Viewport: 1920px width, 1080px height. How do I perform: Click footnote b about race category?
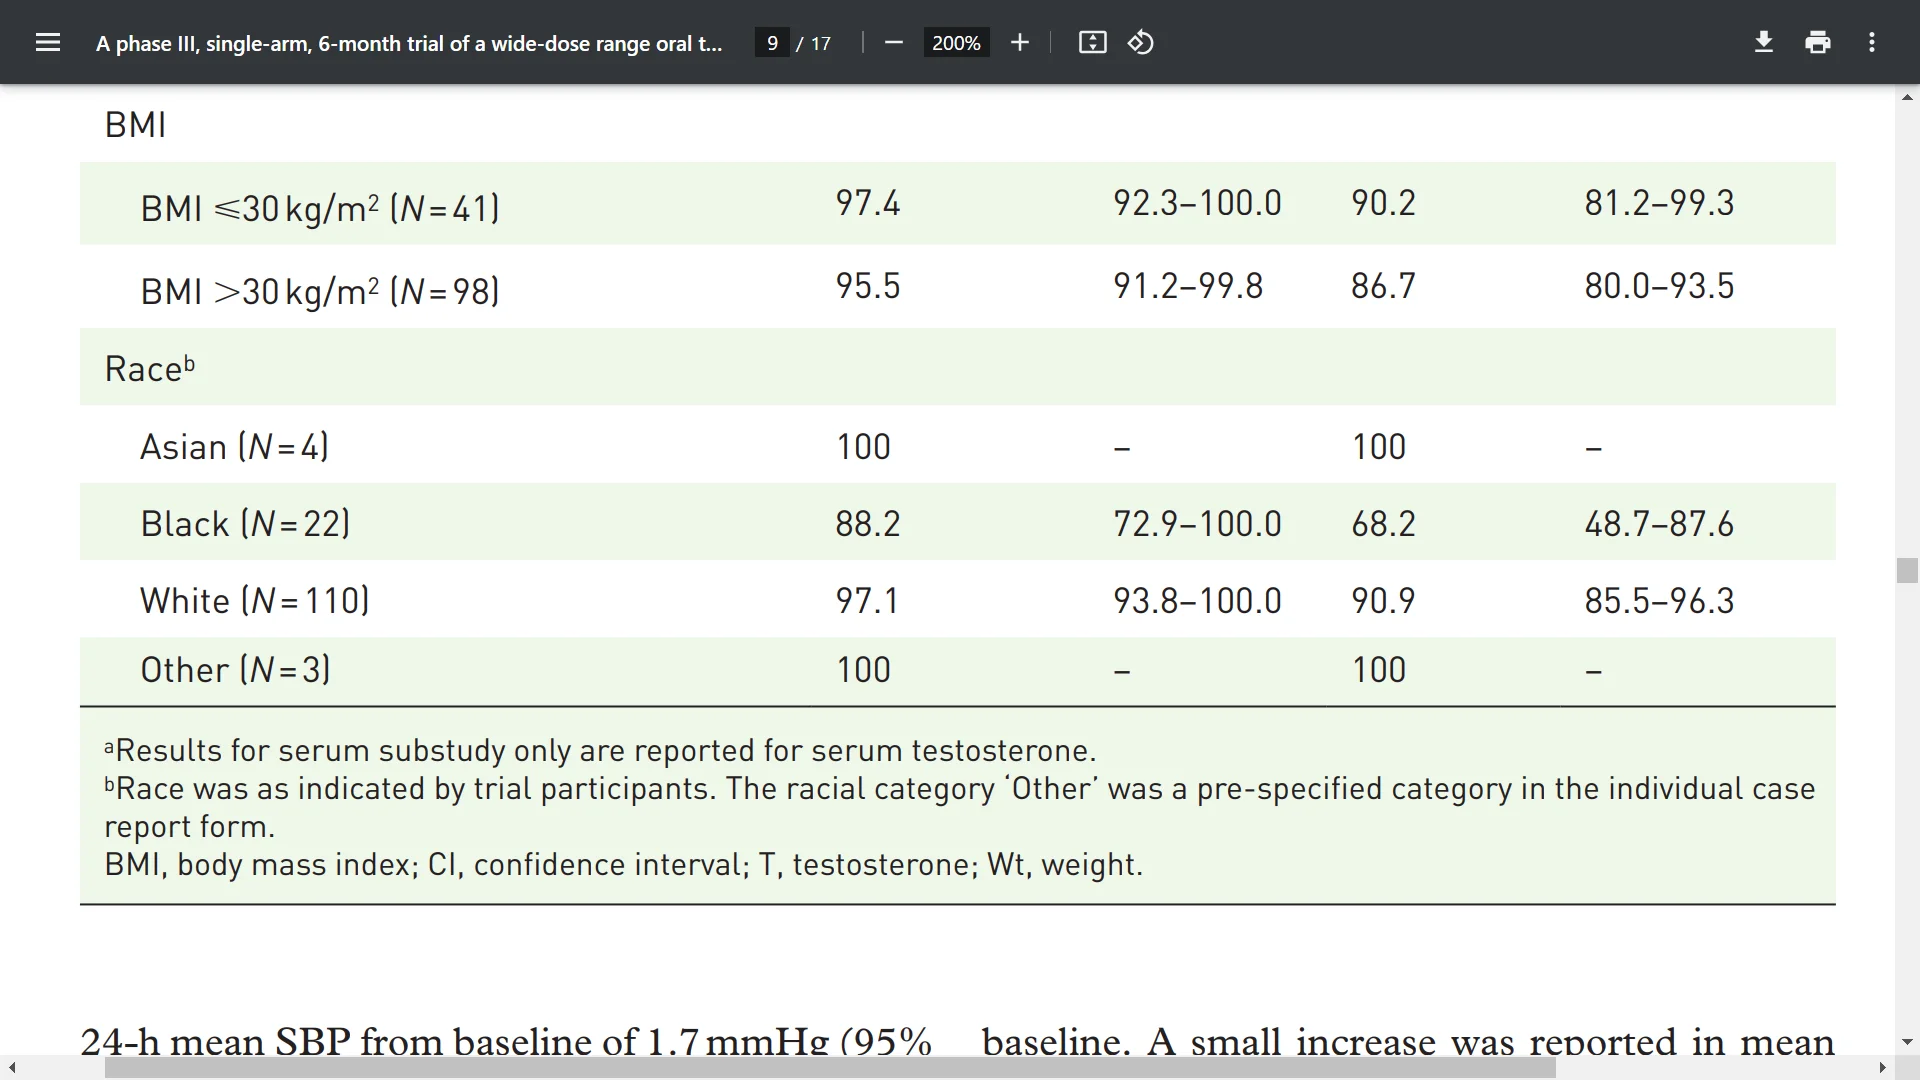point(960,807)
